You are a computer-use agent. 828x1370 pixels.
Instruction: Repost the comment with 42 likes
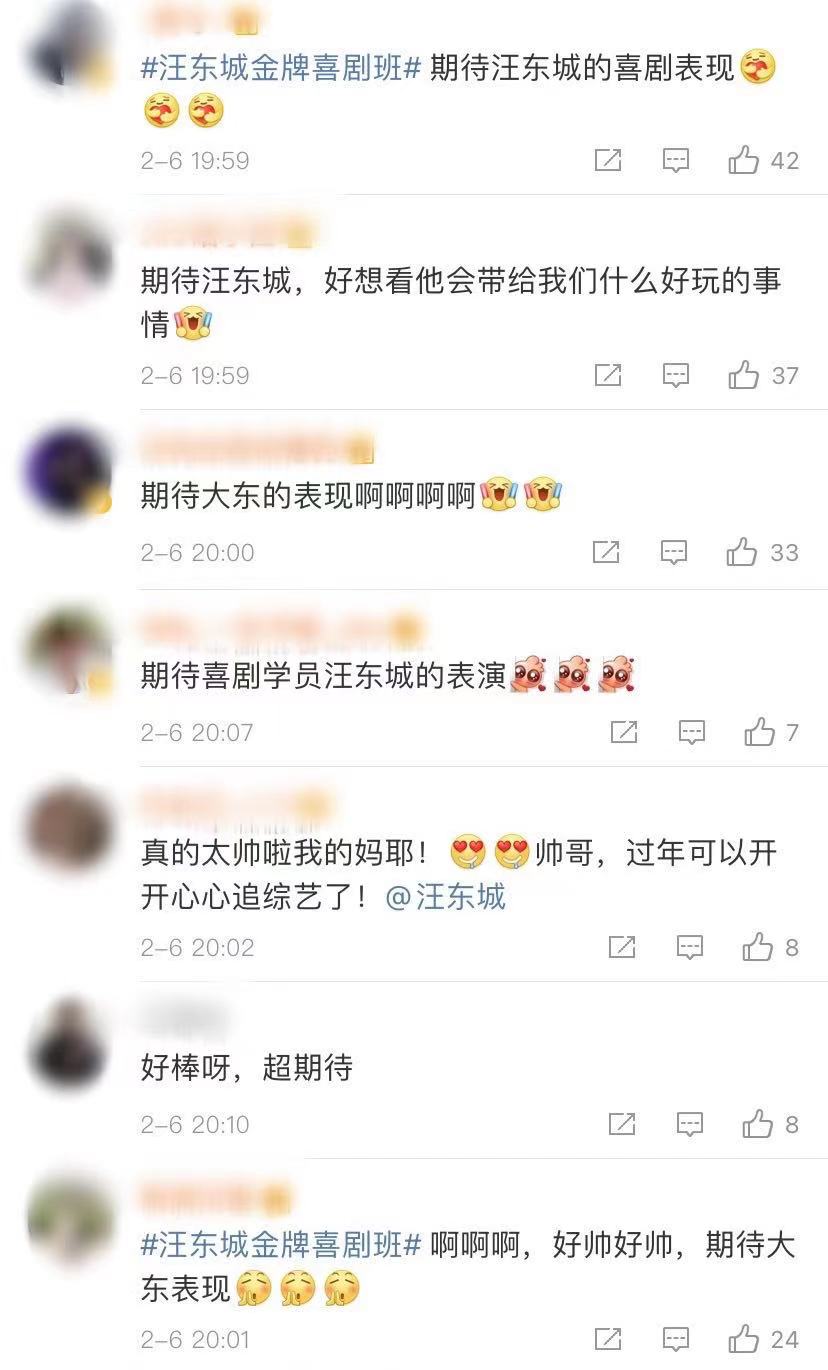(x=608, y=160)
